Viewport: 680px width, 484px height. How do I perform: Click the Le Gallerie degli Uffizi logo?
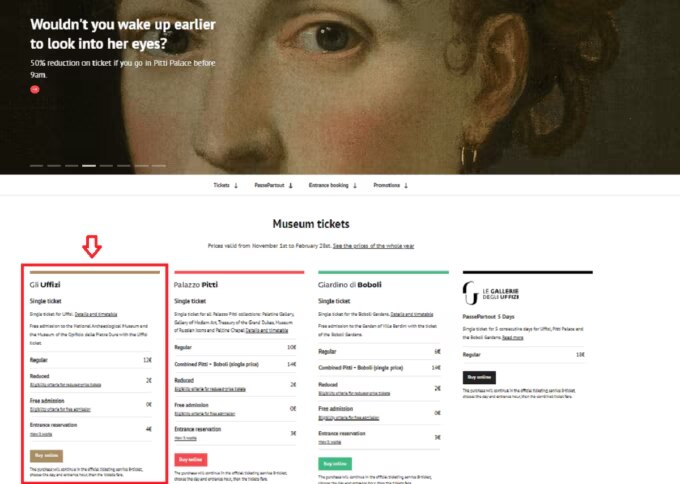[x=490, y=293]
